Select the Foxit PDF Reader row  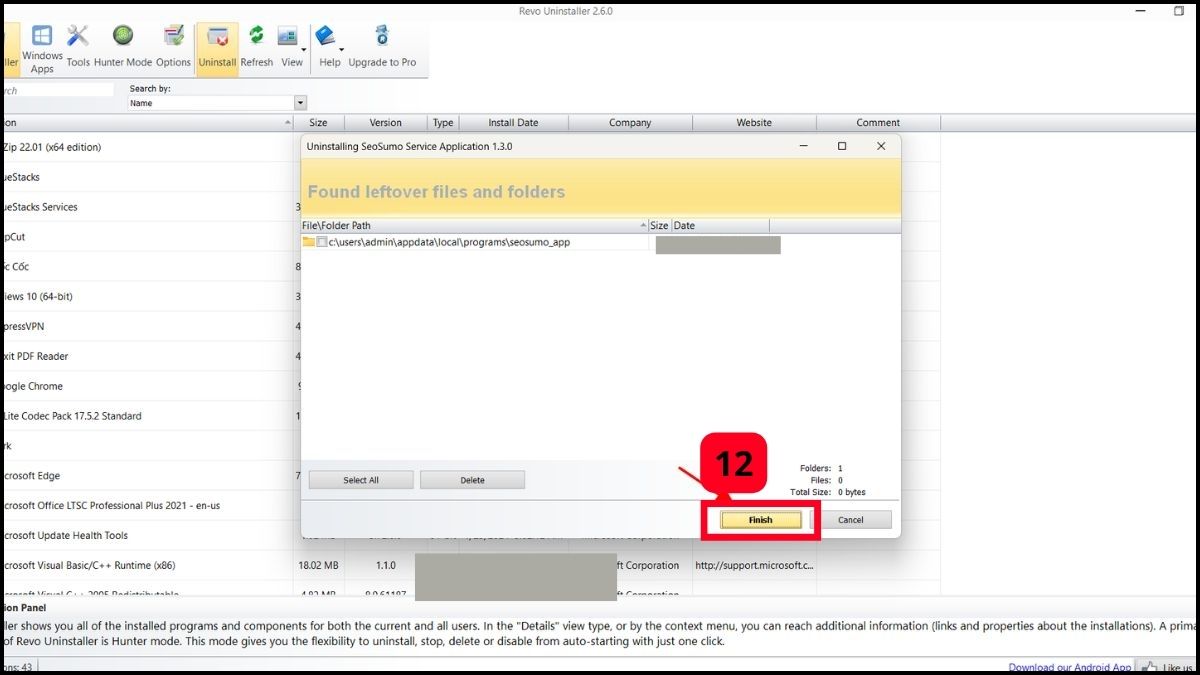click(146, 356)
